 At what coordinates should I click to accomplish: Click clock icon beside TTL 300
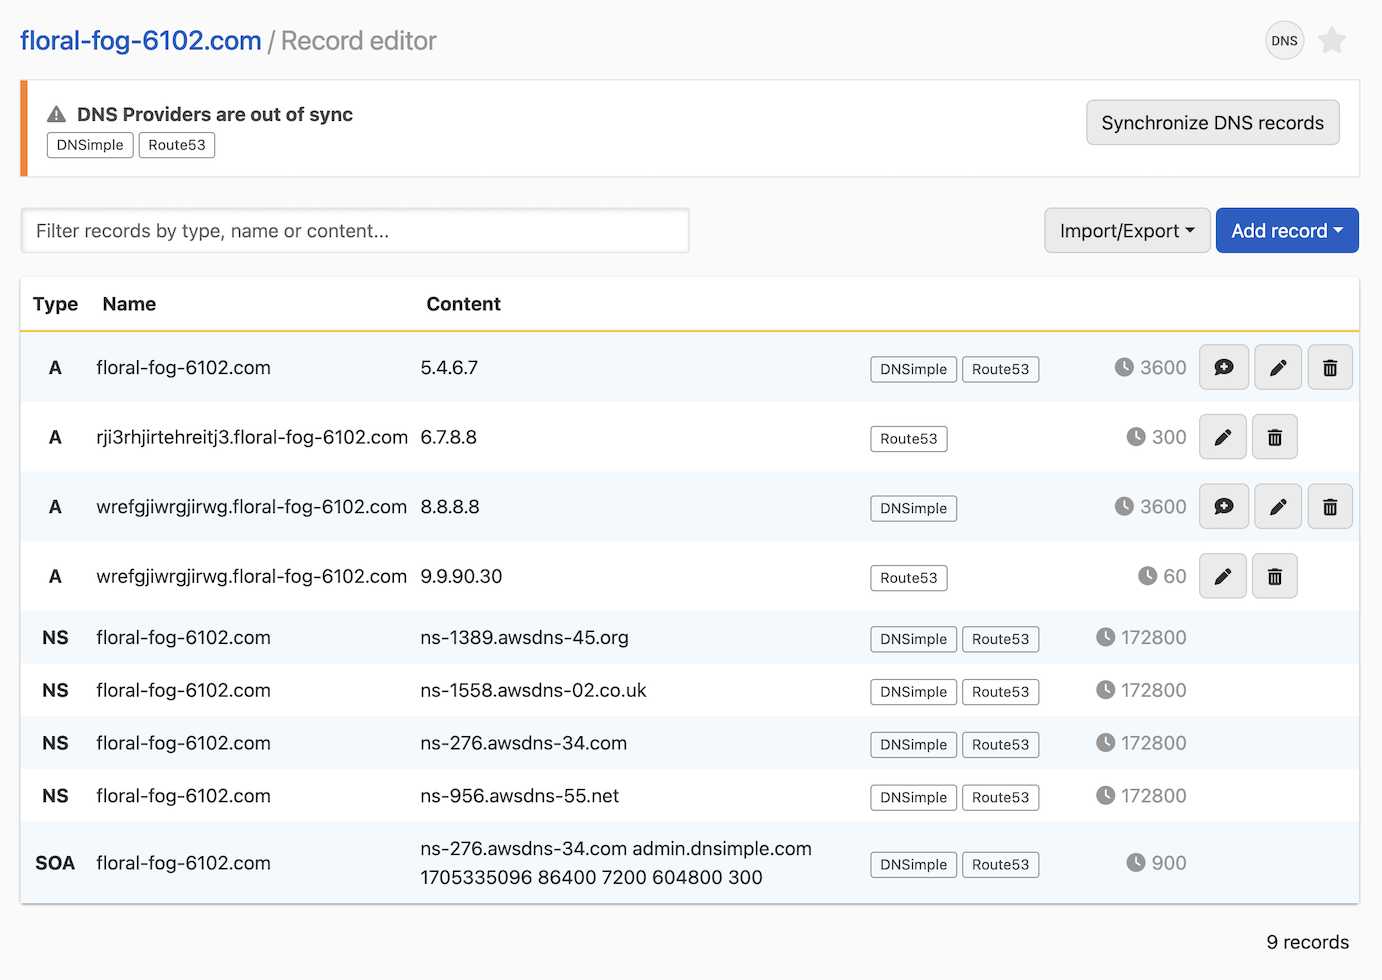click(1136, 437)
